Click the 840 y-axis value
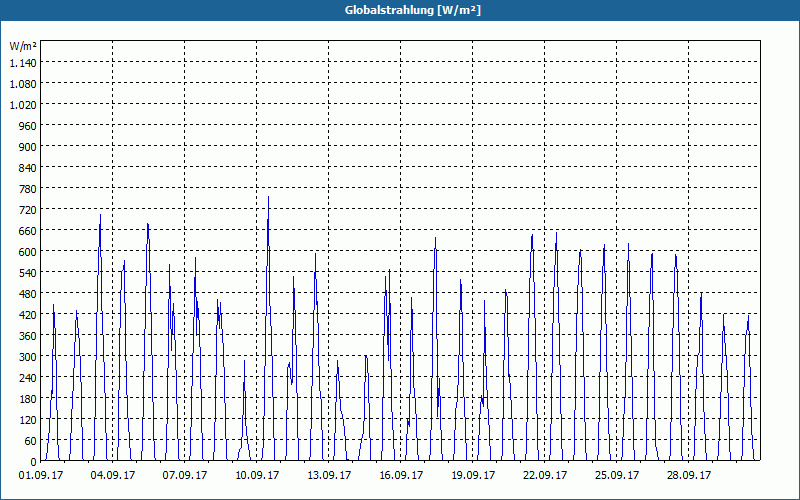 (29, 168)
